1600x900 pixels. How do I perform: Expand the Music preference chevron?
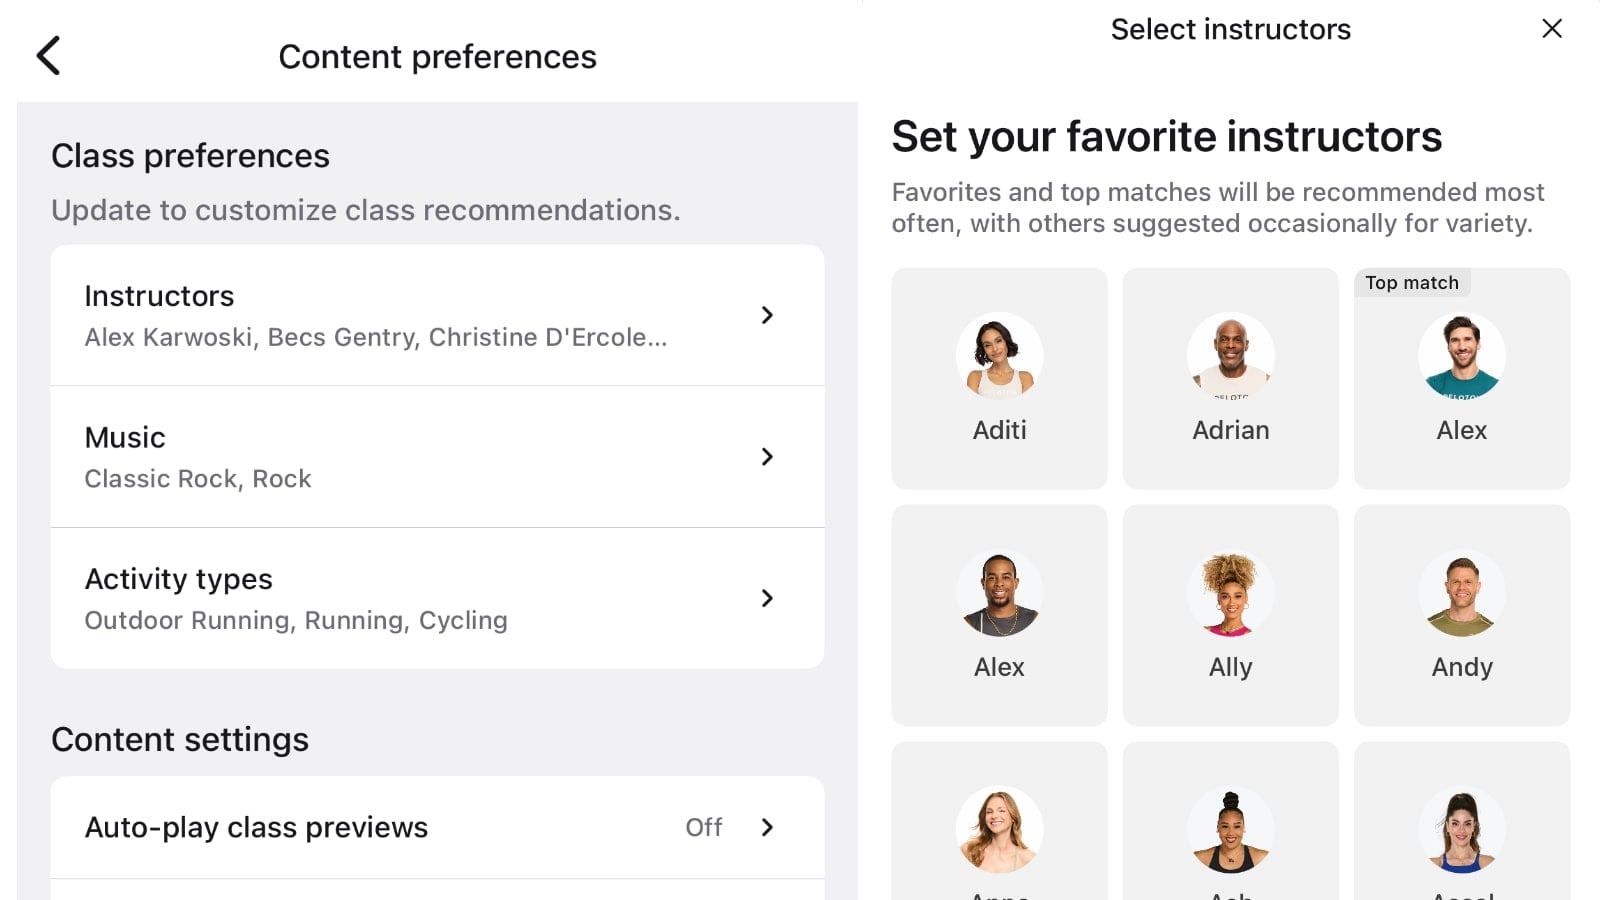(767, 456)
